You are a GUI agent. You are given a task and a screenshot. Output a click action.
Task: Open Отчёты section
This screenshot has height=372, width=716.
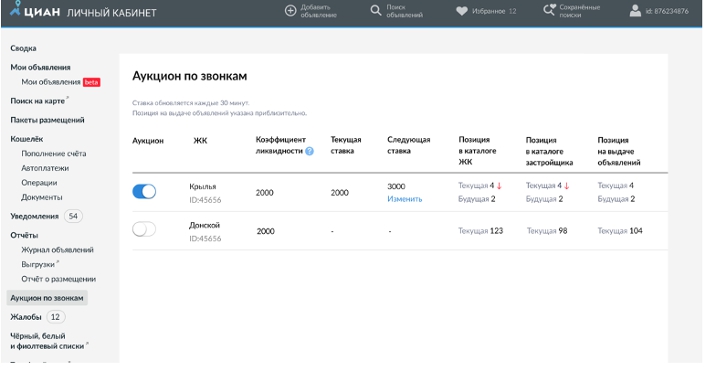pos(24,235)
